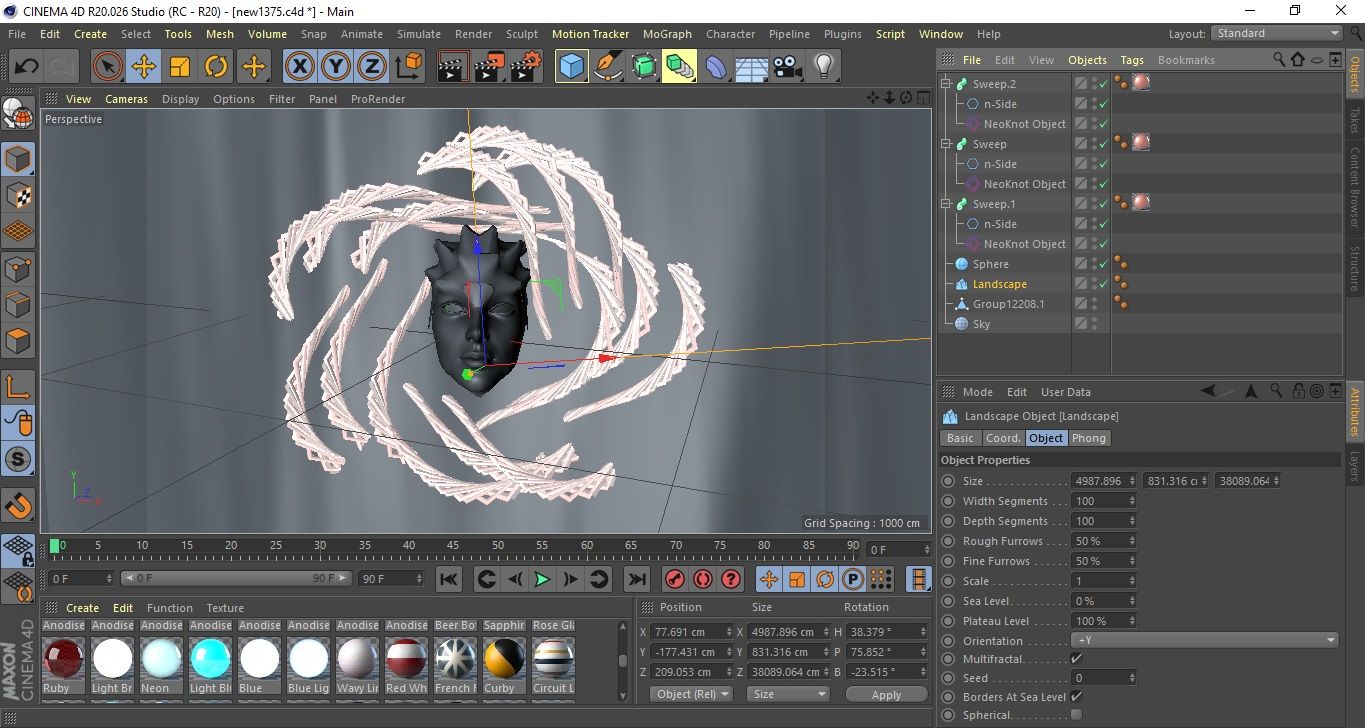Viewport: 1365px width, 728px height.
Task: Add a Cube primitive object
Action: tap(572, 67)
